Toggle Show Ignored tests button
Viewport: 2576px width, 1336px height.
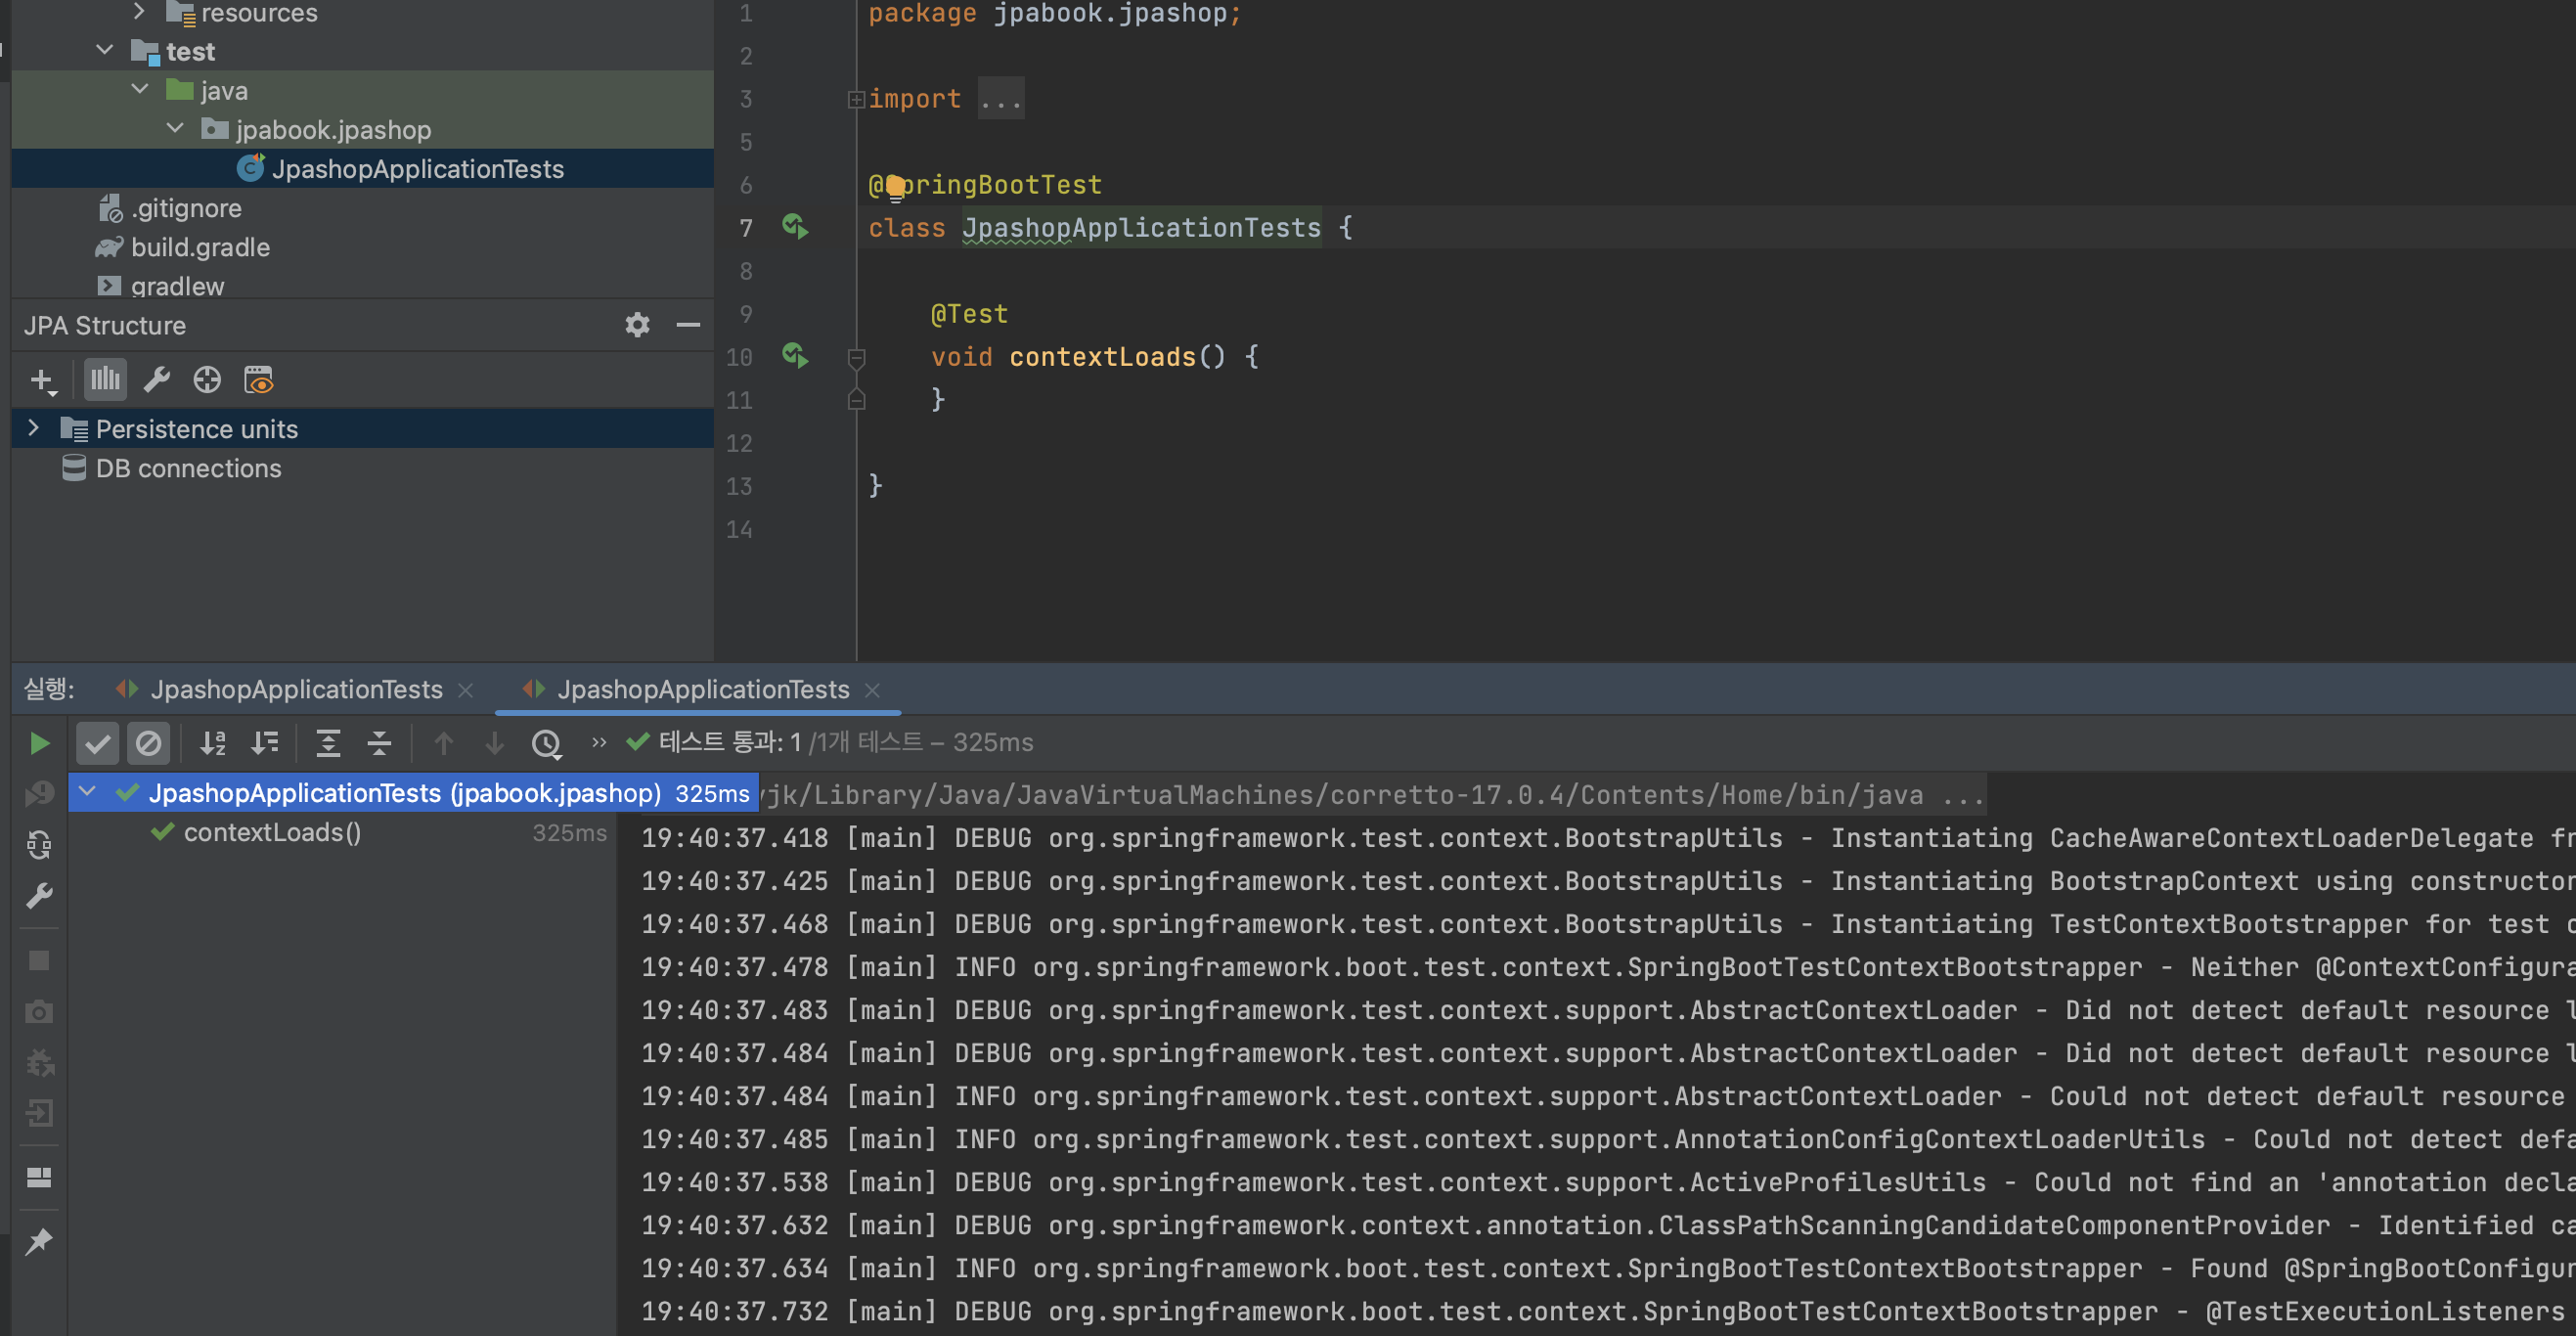click(148, 743)
